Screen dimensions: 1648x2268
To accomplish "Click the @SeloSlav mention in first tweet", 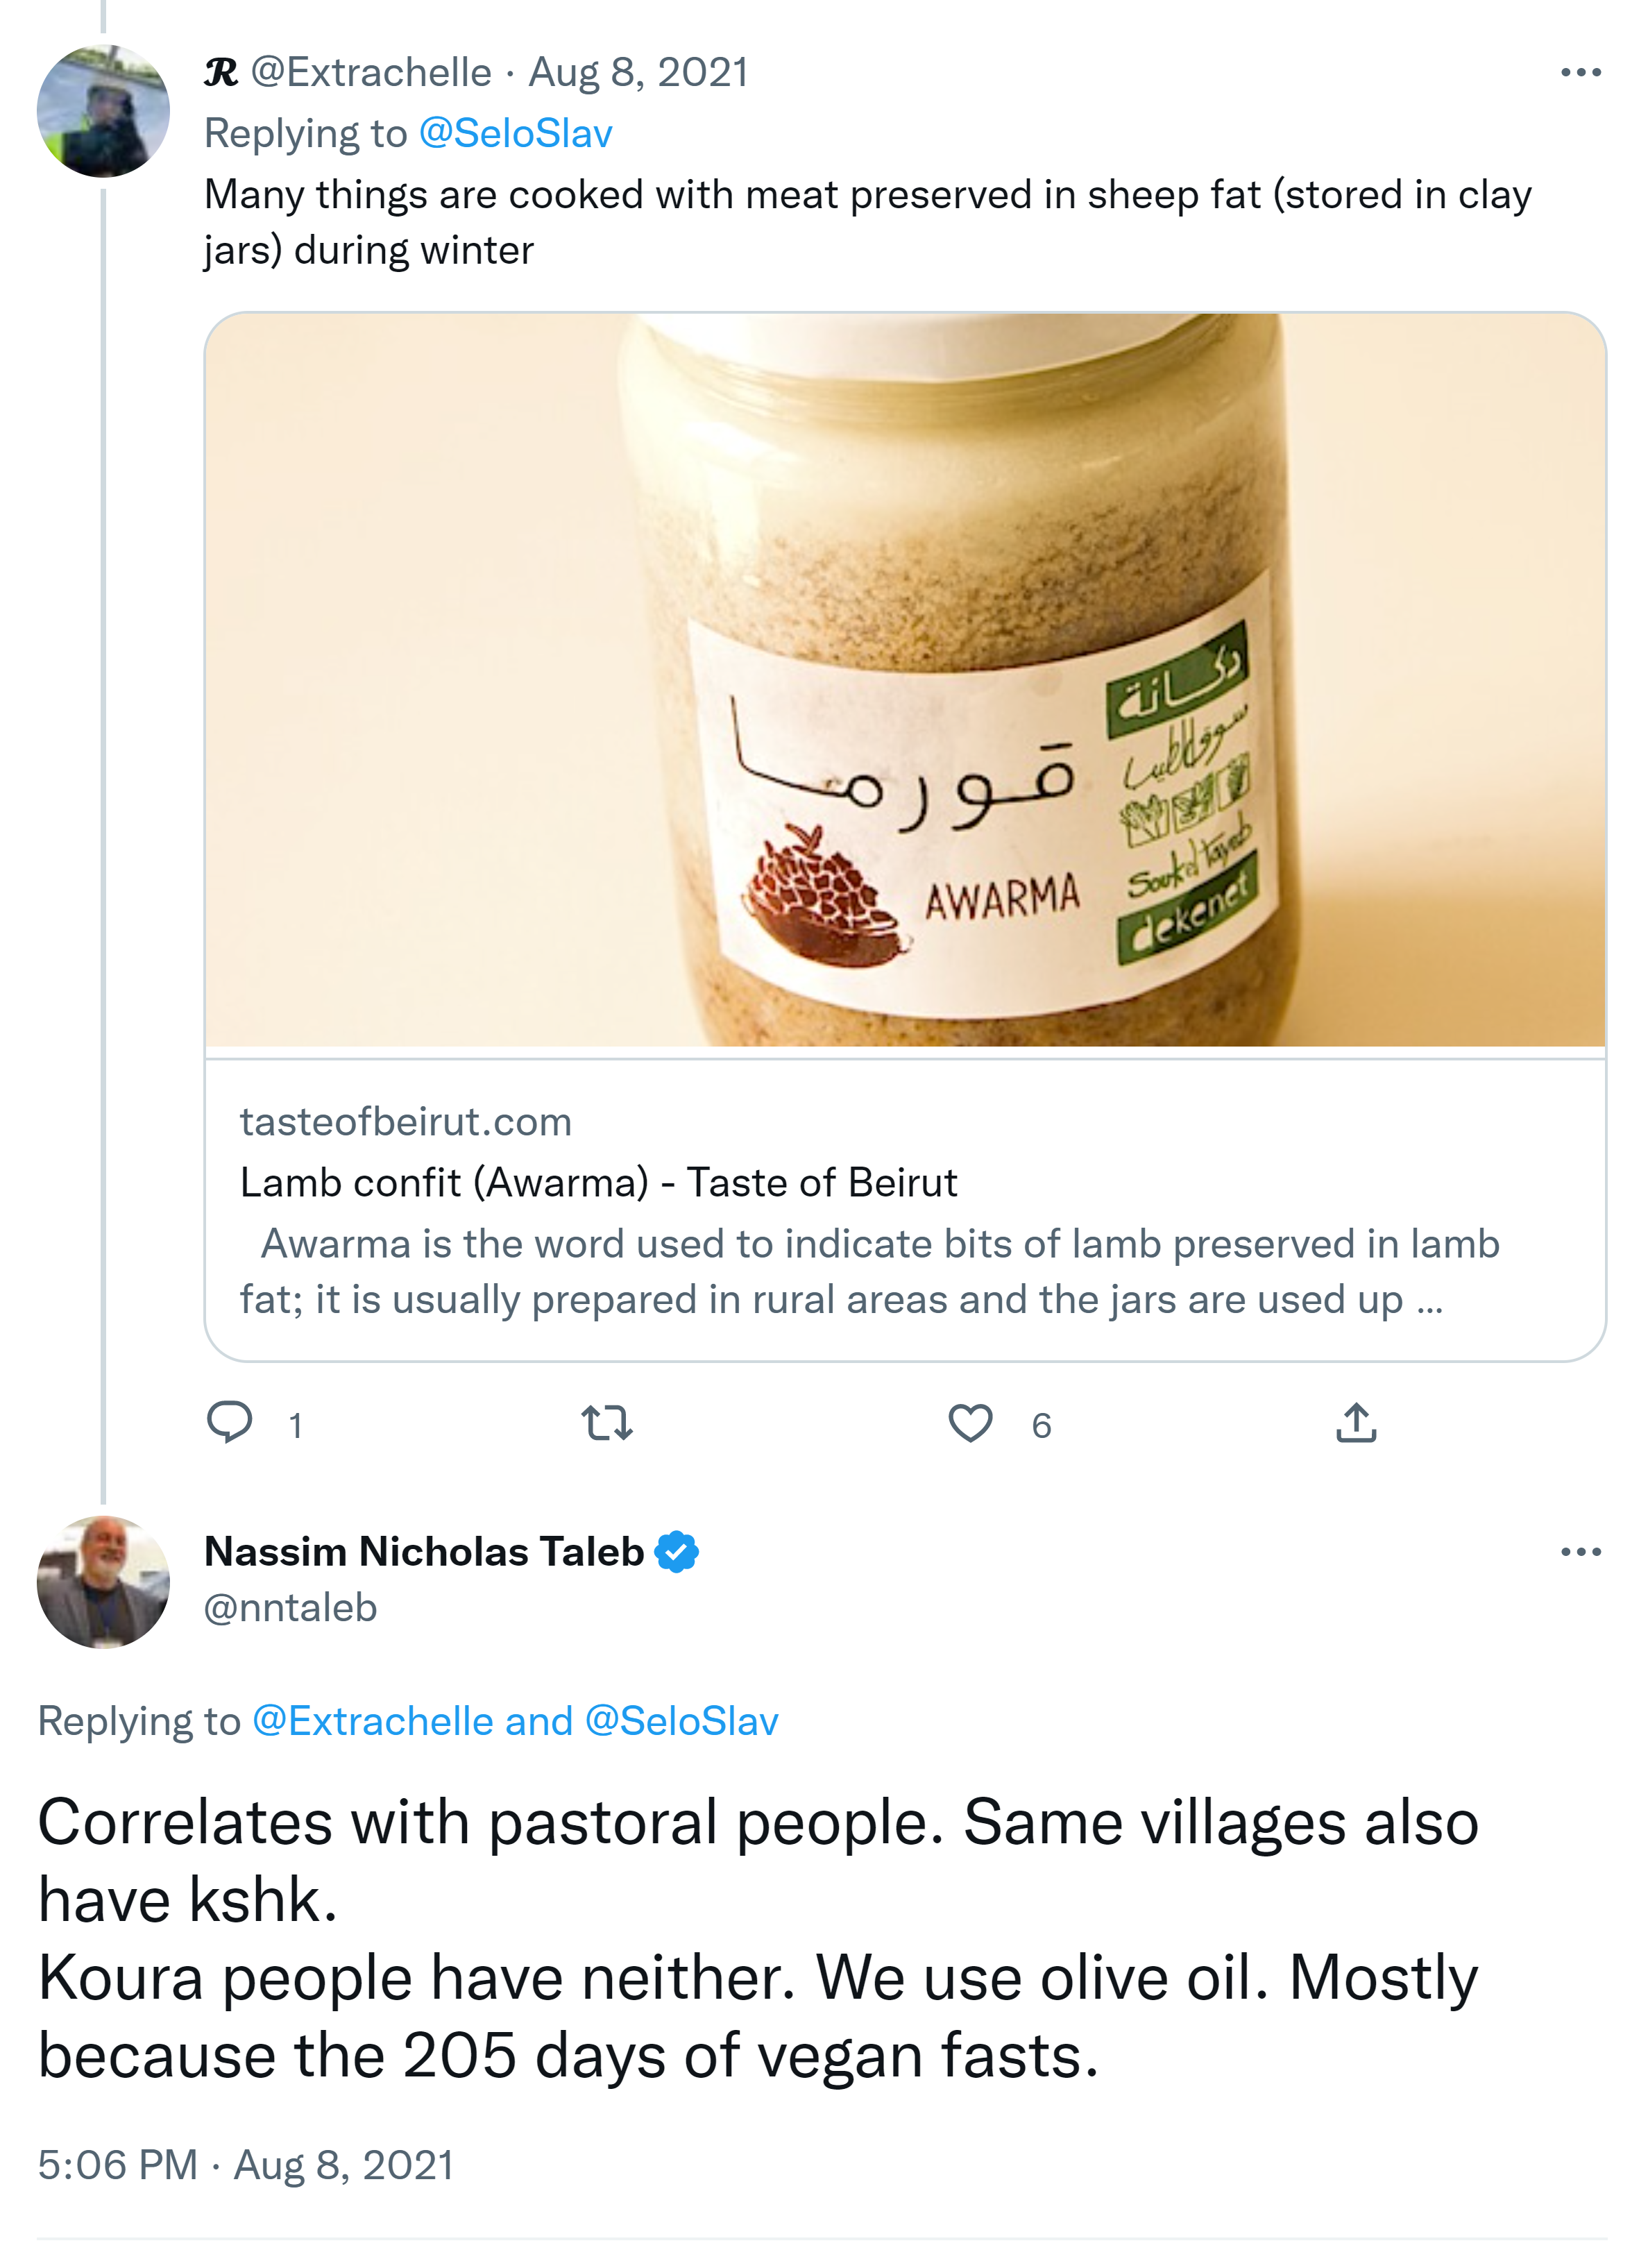I will [515, 134].
